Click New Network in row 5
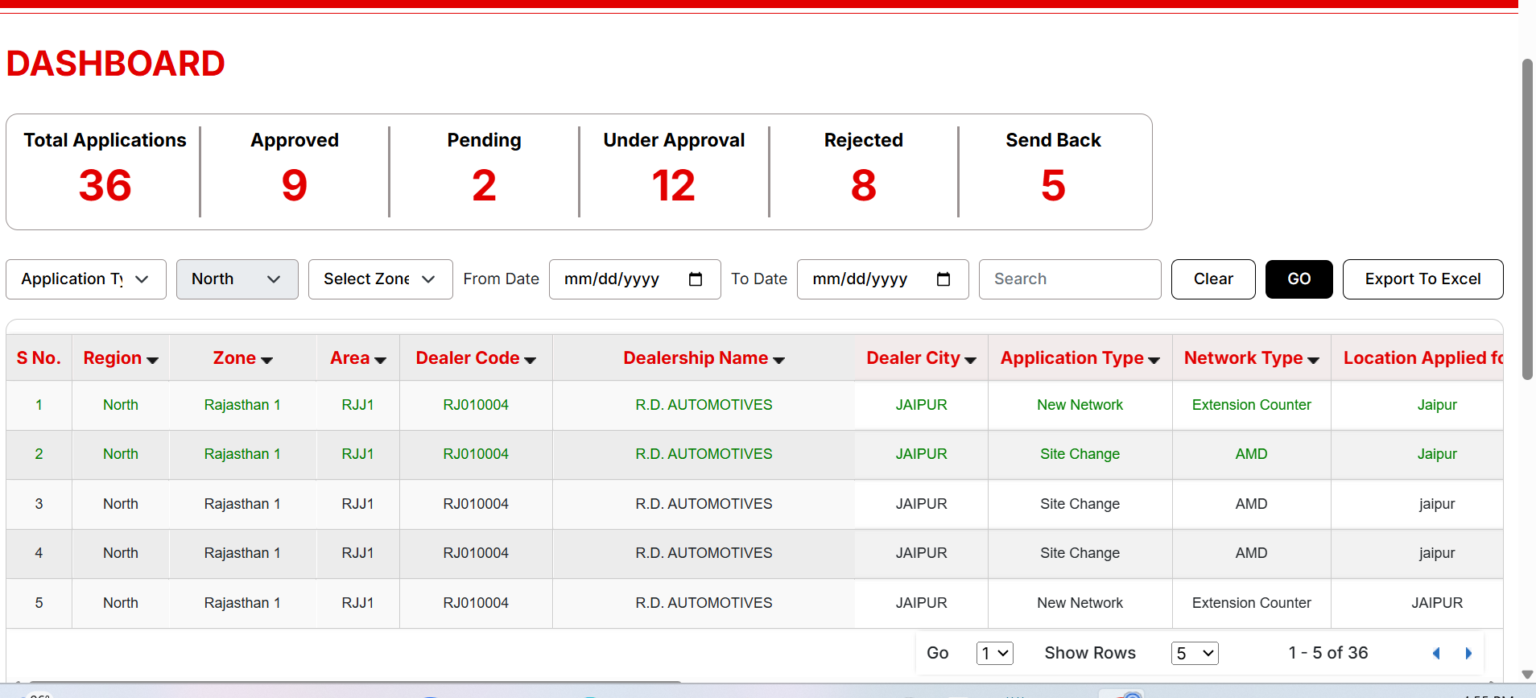The width and height of the screenshot is (1536, 698). tap(1080, 603)
